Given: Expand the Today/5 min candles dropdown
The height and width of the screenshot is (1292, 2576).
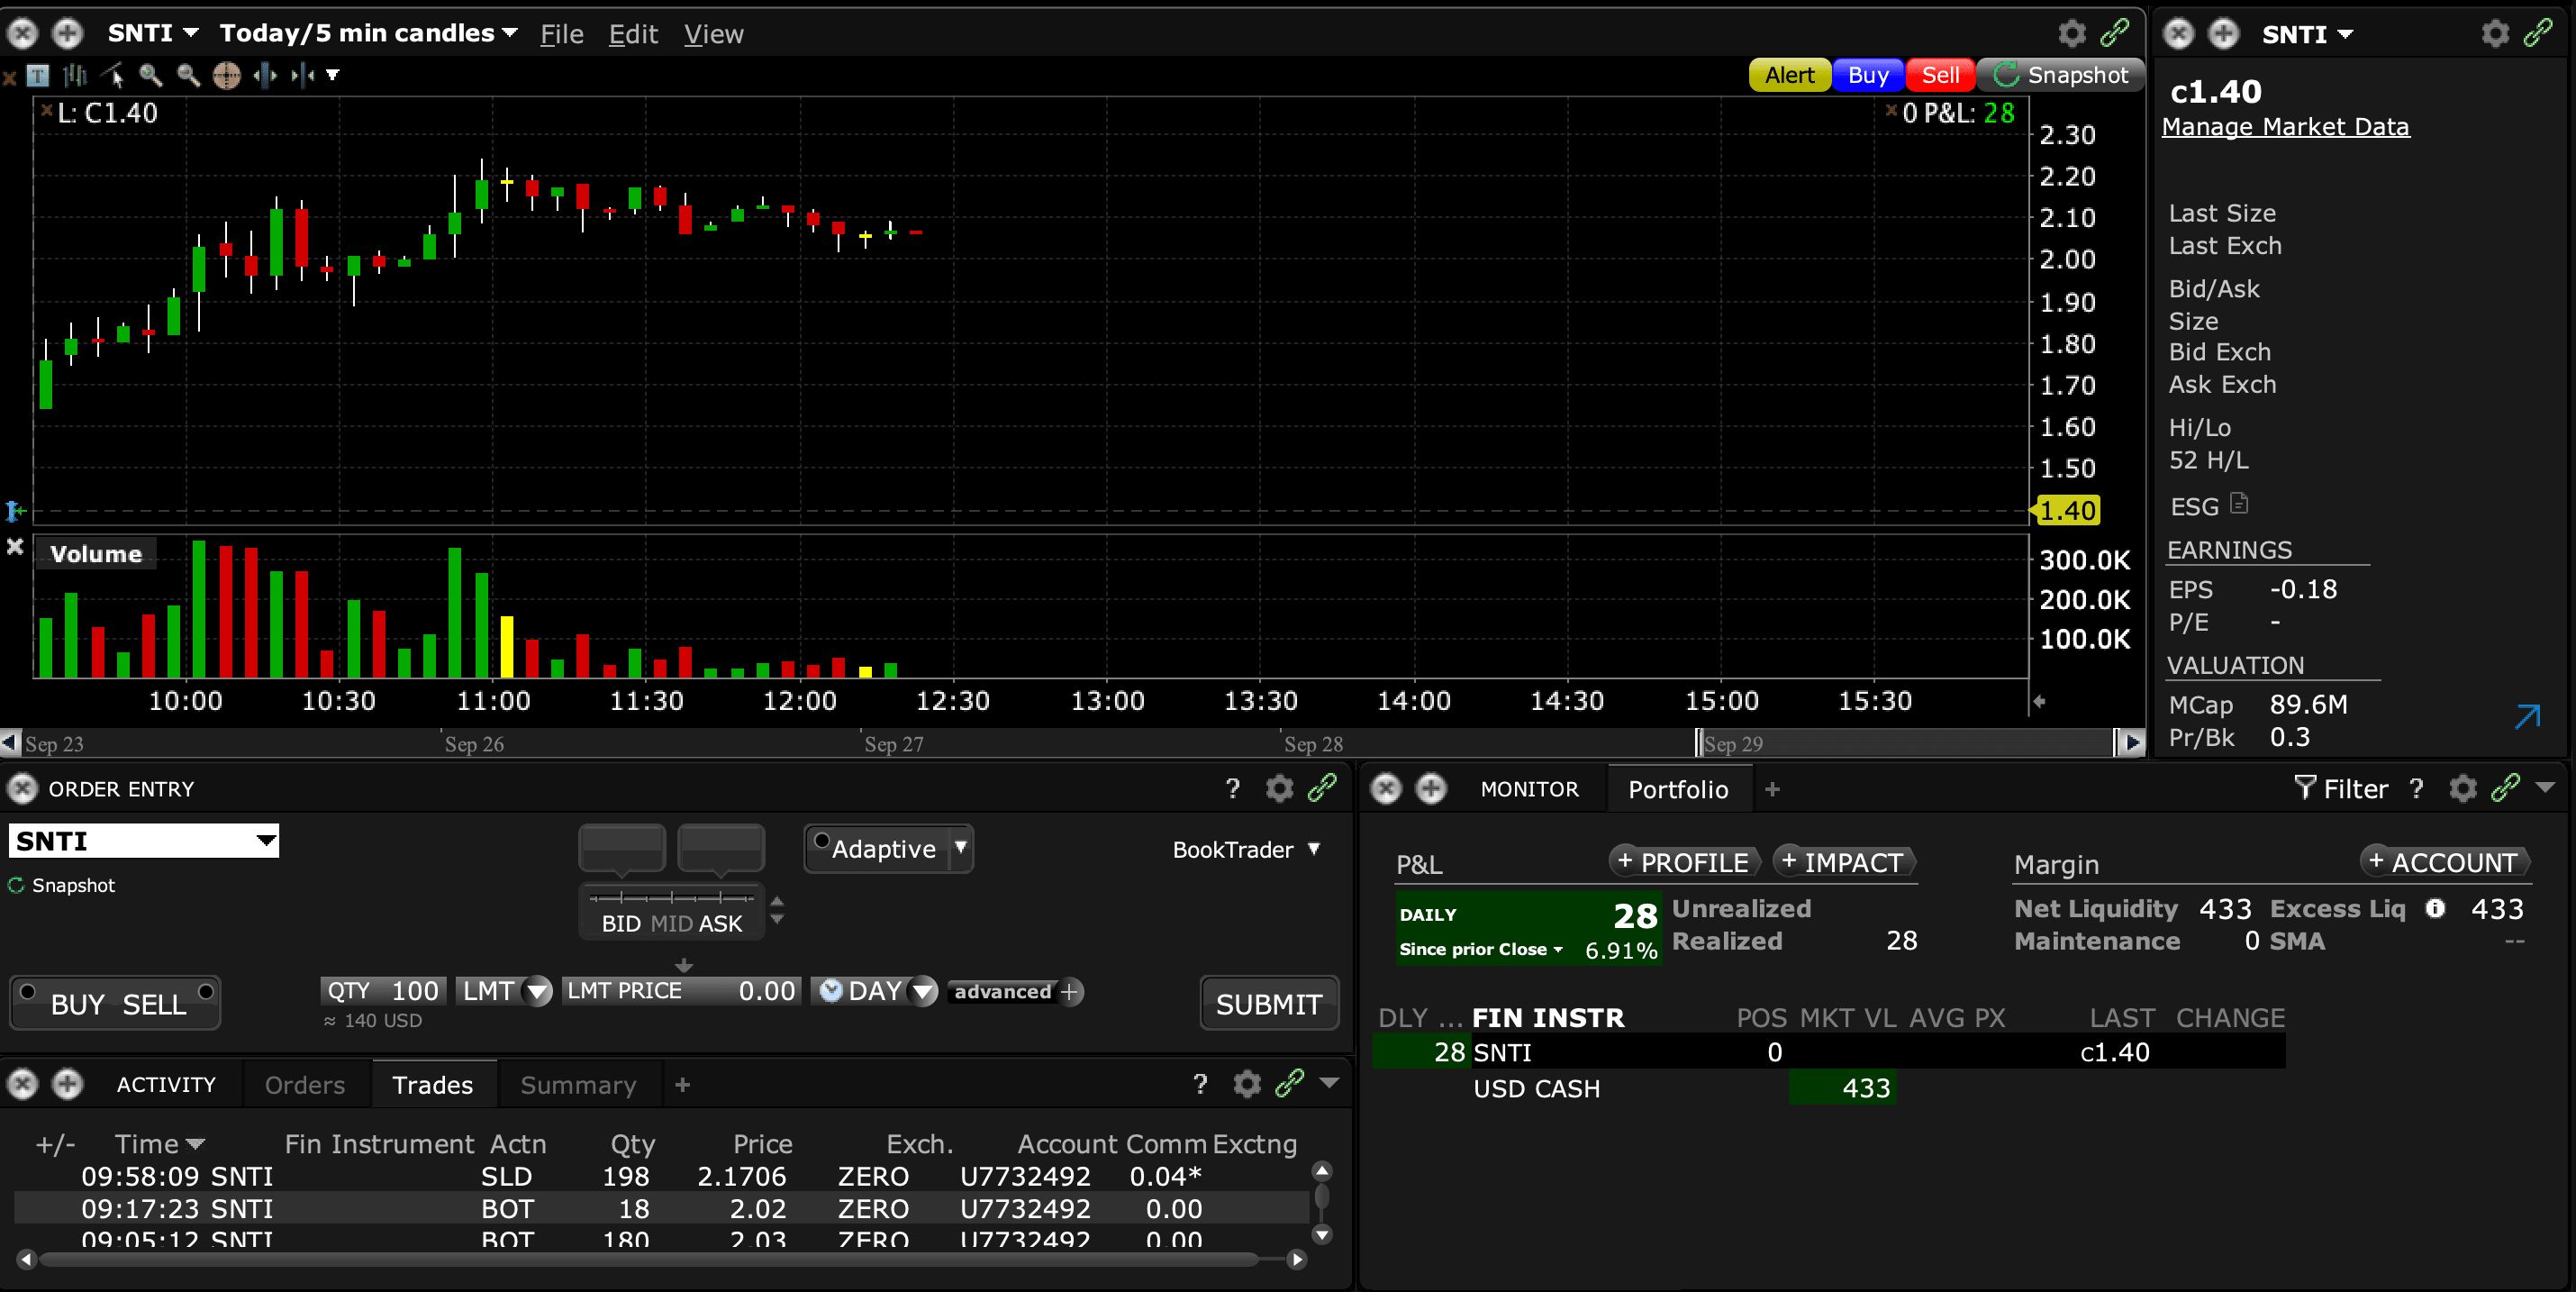Looking at the screenshot, I should (510, 33).
